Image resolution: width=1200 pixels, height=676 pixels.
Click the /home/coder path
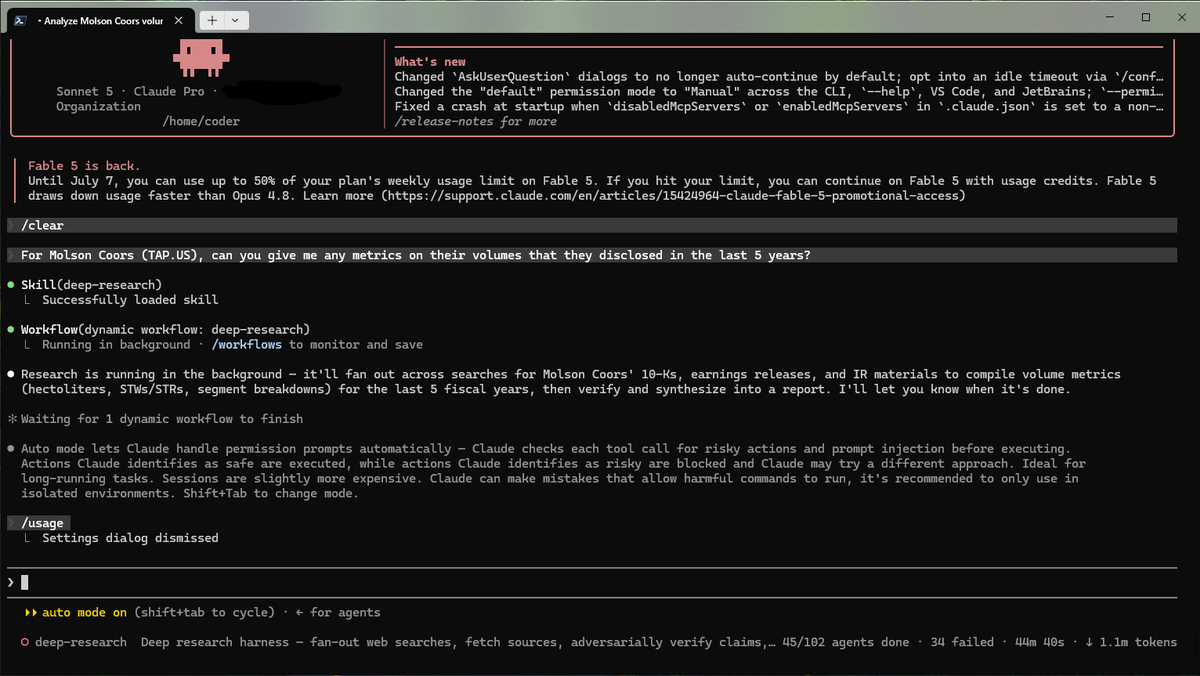pyautogui.click(x=201, y=121)
